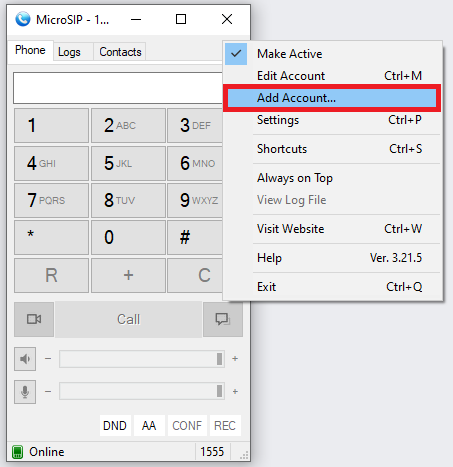Open the Contacts tab
Screen dimensions: 453x467
[120, 52]
